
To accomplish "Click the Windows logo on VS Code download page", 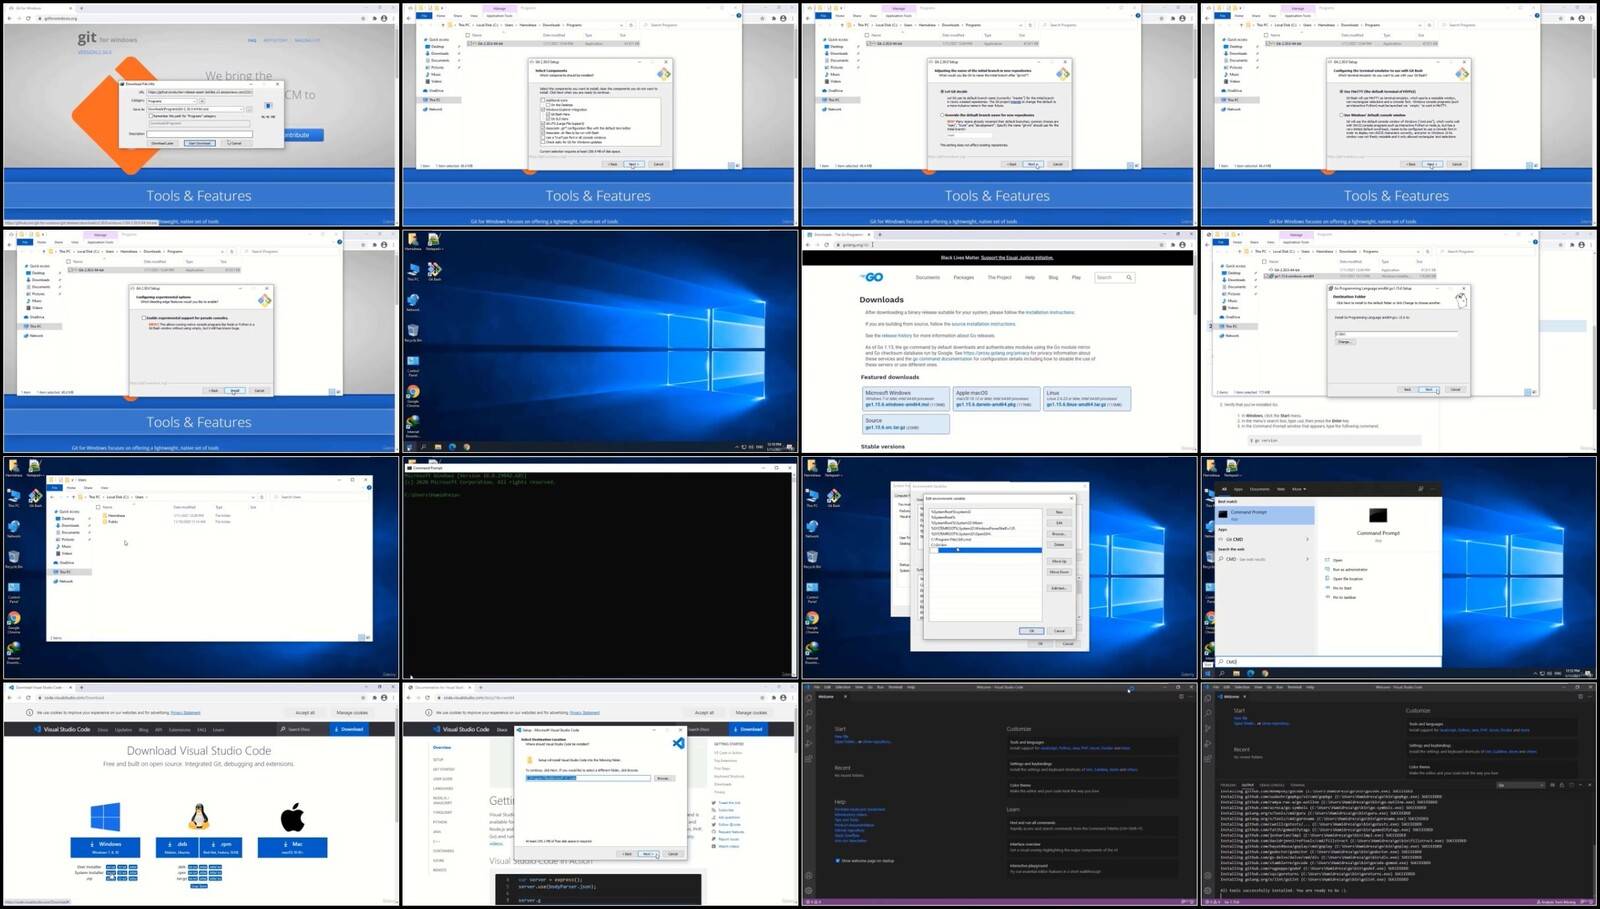I will (105, 817).
